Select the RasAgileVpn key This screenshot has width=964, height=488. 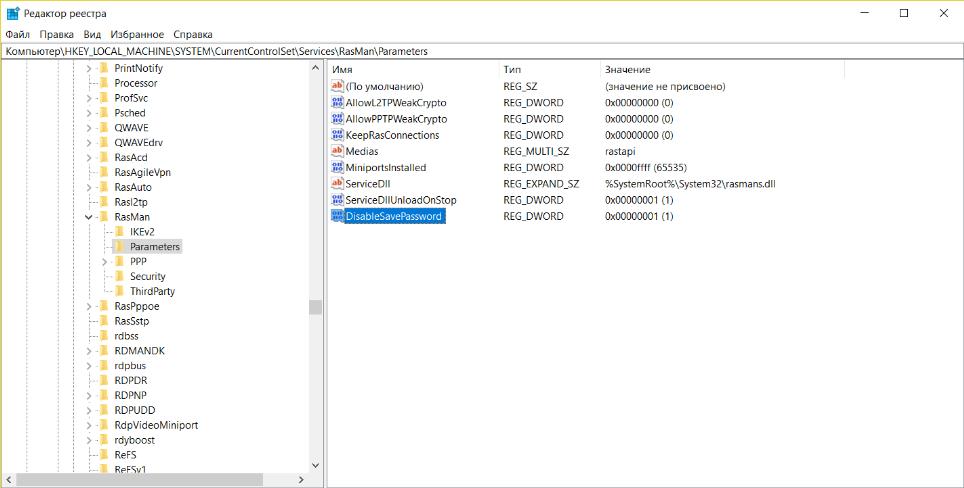tap(143, 172)
